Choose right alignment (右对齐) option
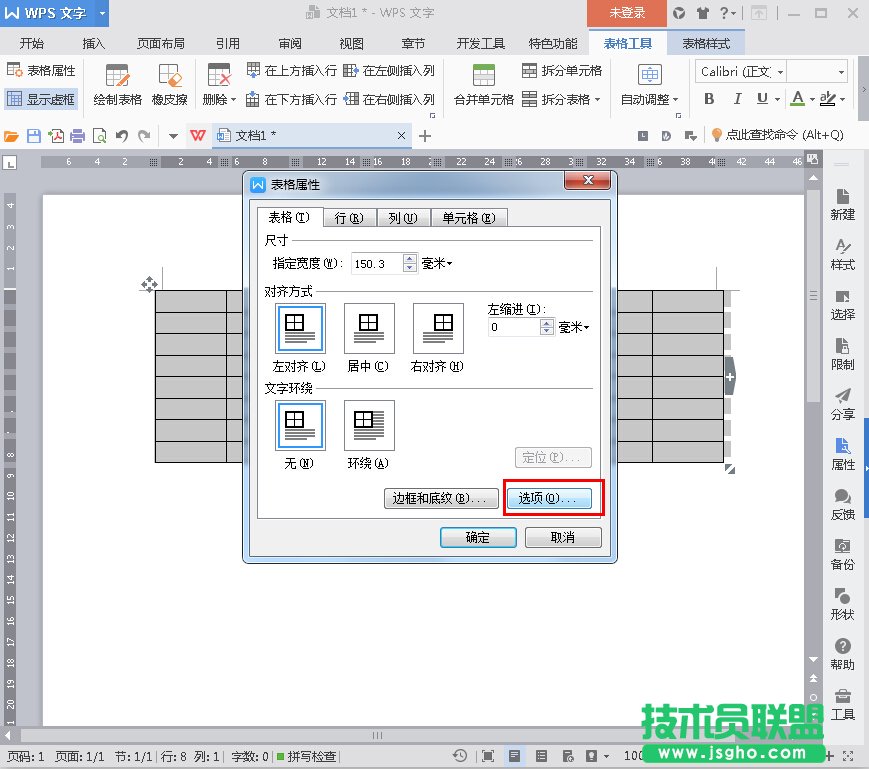Screen dimensions: 869x769 pos(437,329)
